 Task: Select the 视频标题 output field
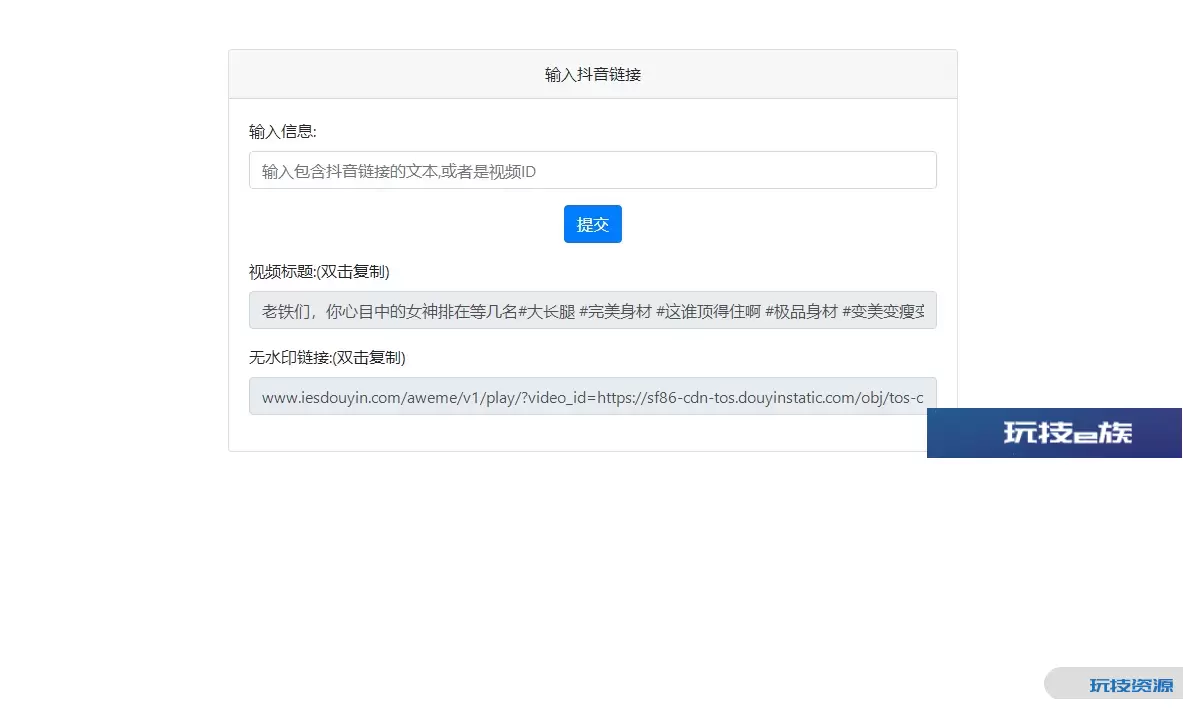point(592,310)
